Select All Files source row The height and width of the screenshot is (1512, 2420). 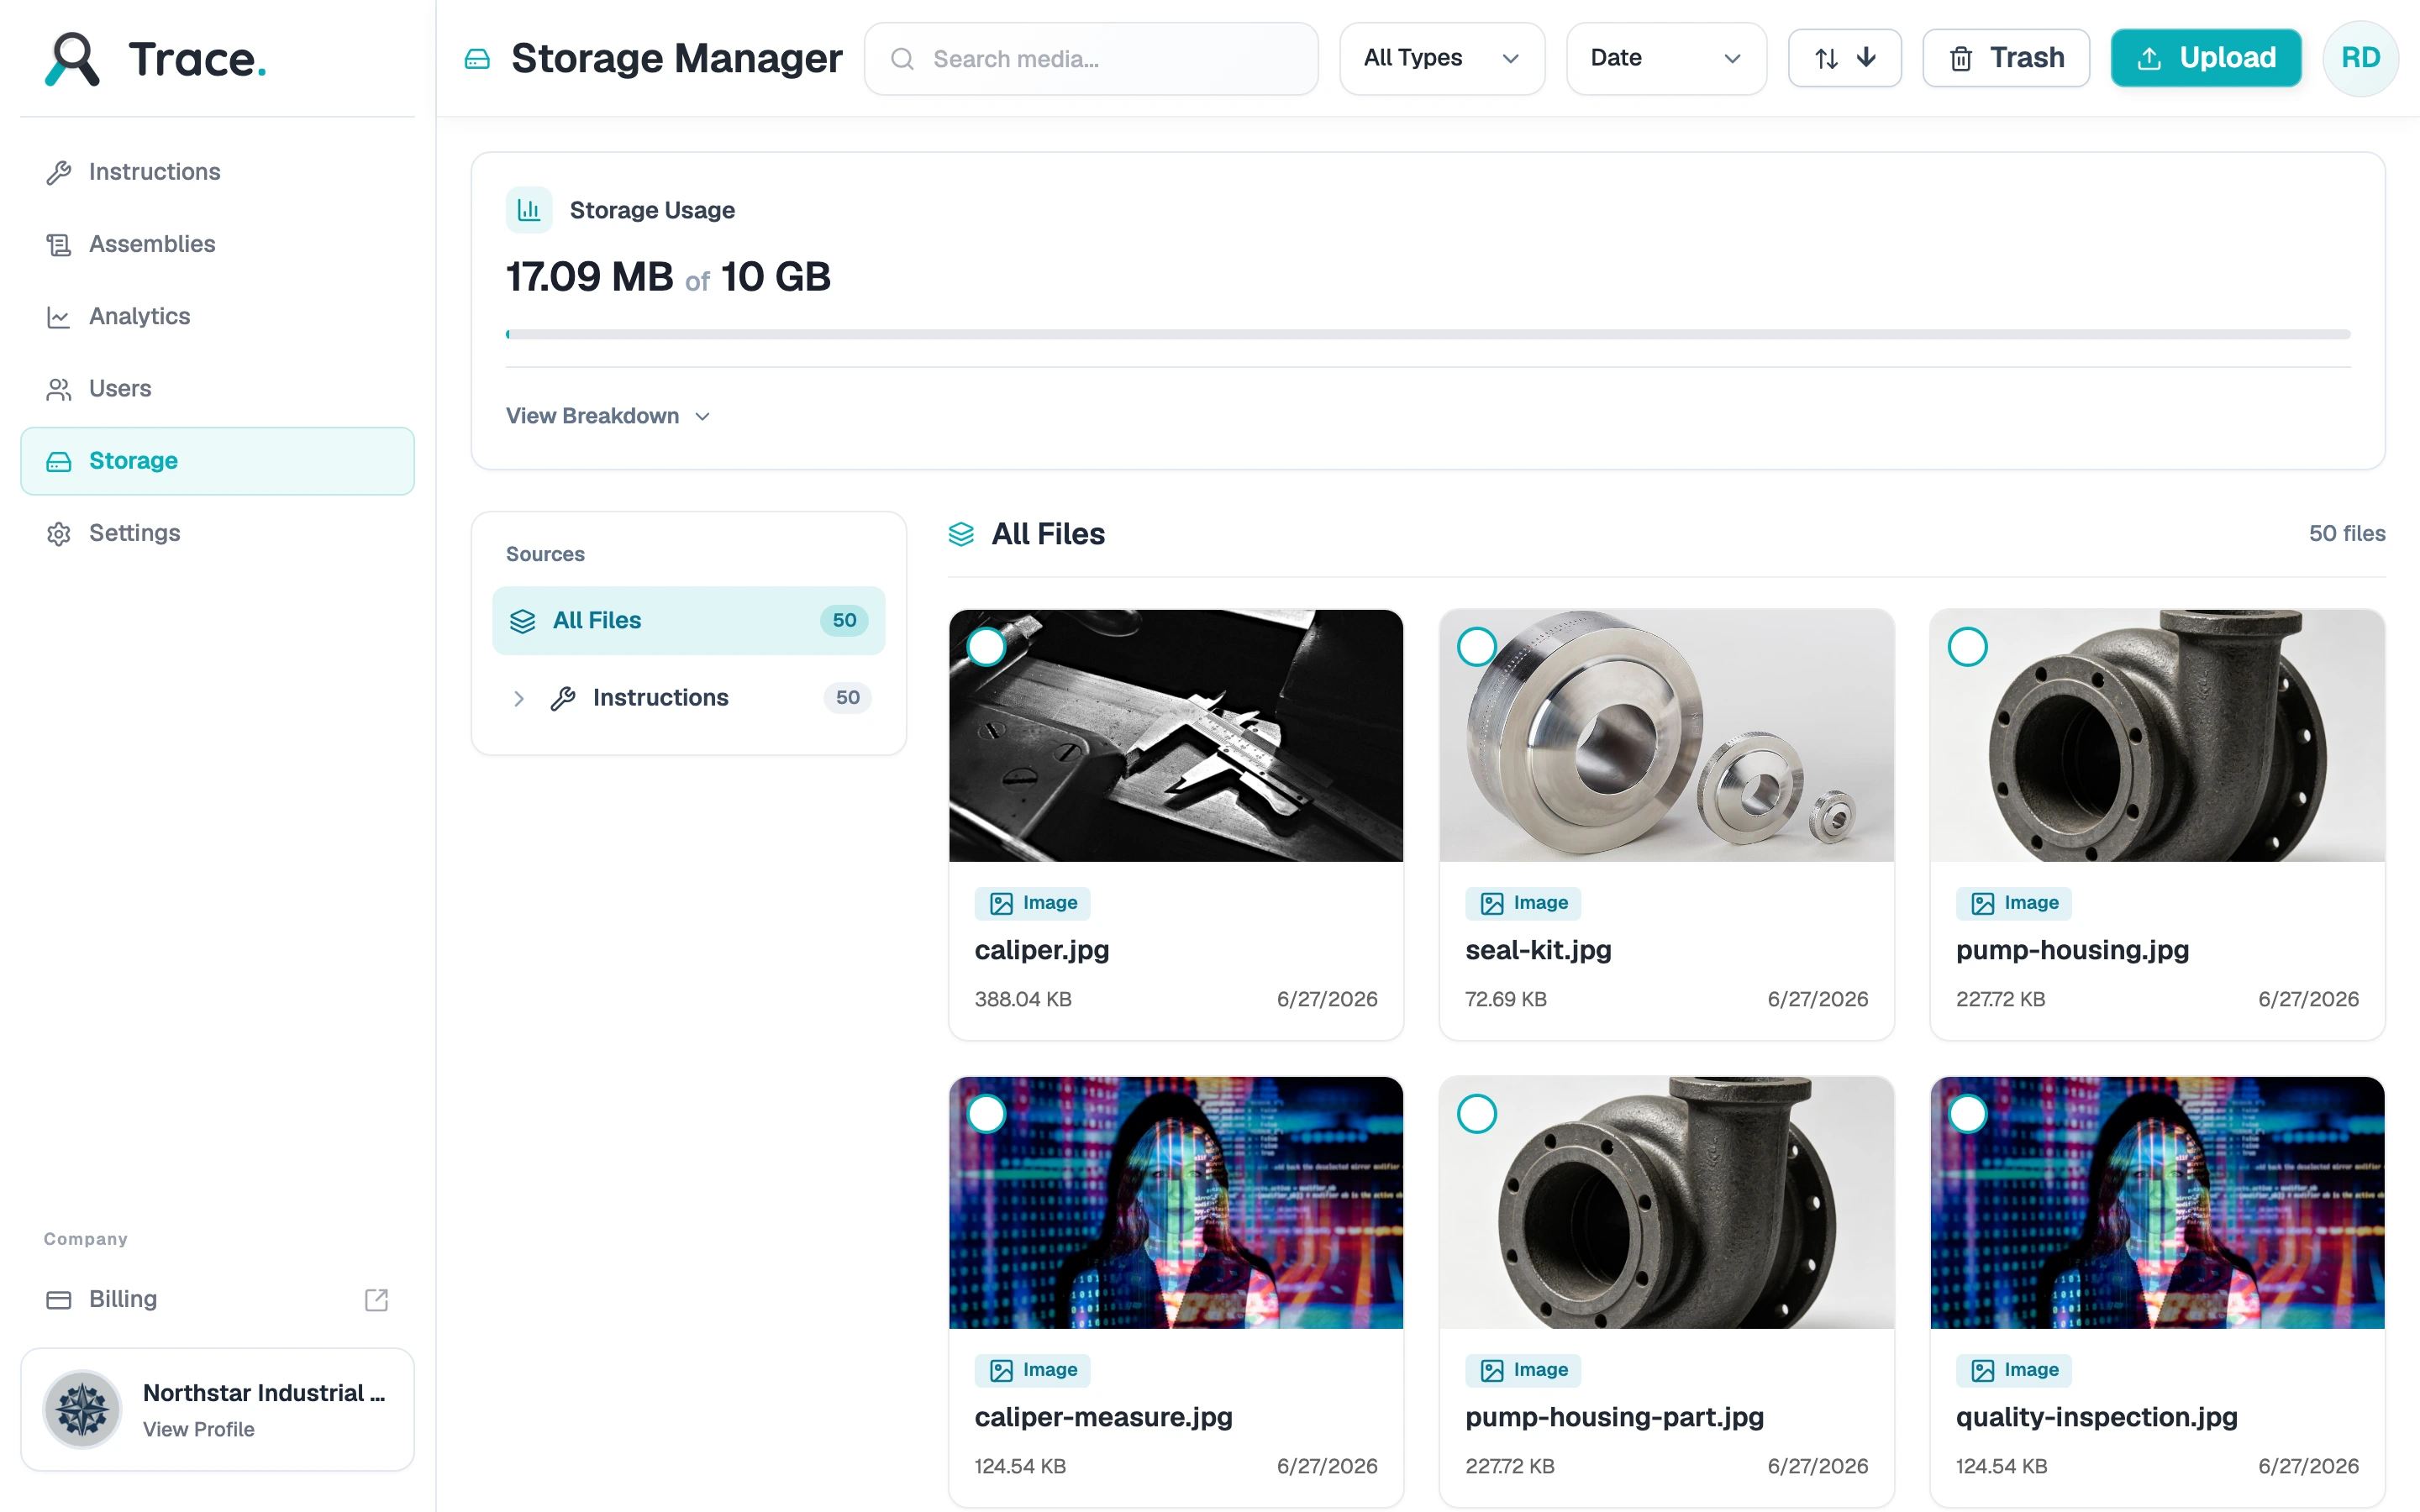688,621
